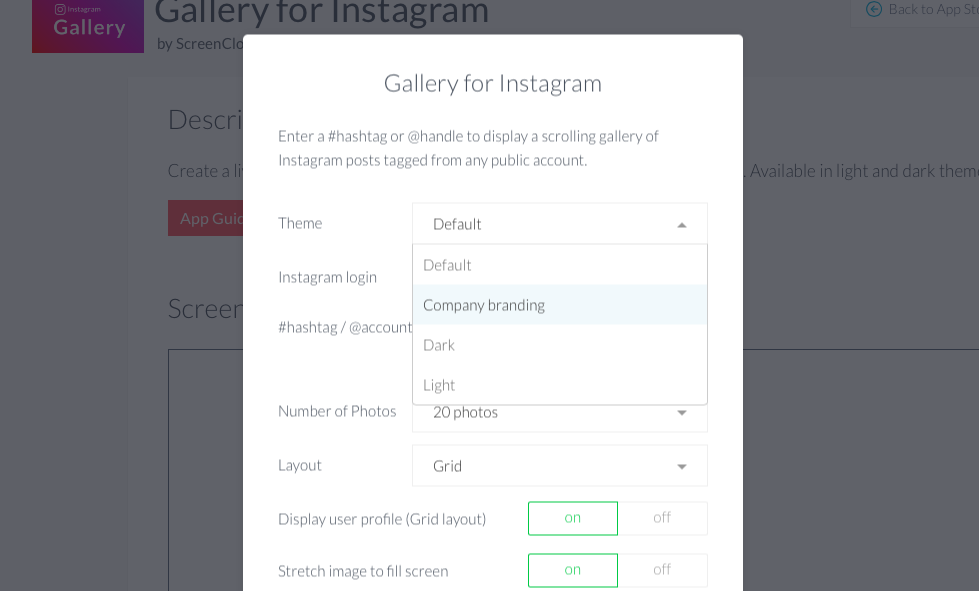Image resolution: width=979 pixels, height=591 pixels.
Task: Click the back arrow circle icon
Action: point(874,9)
